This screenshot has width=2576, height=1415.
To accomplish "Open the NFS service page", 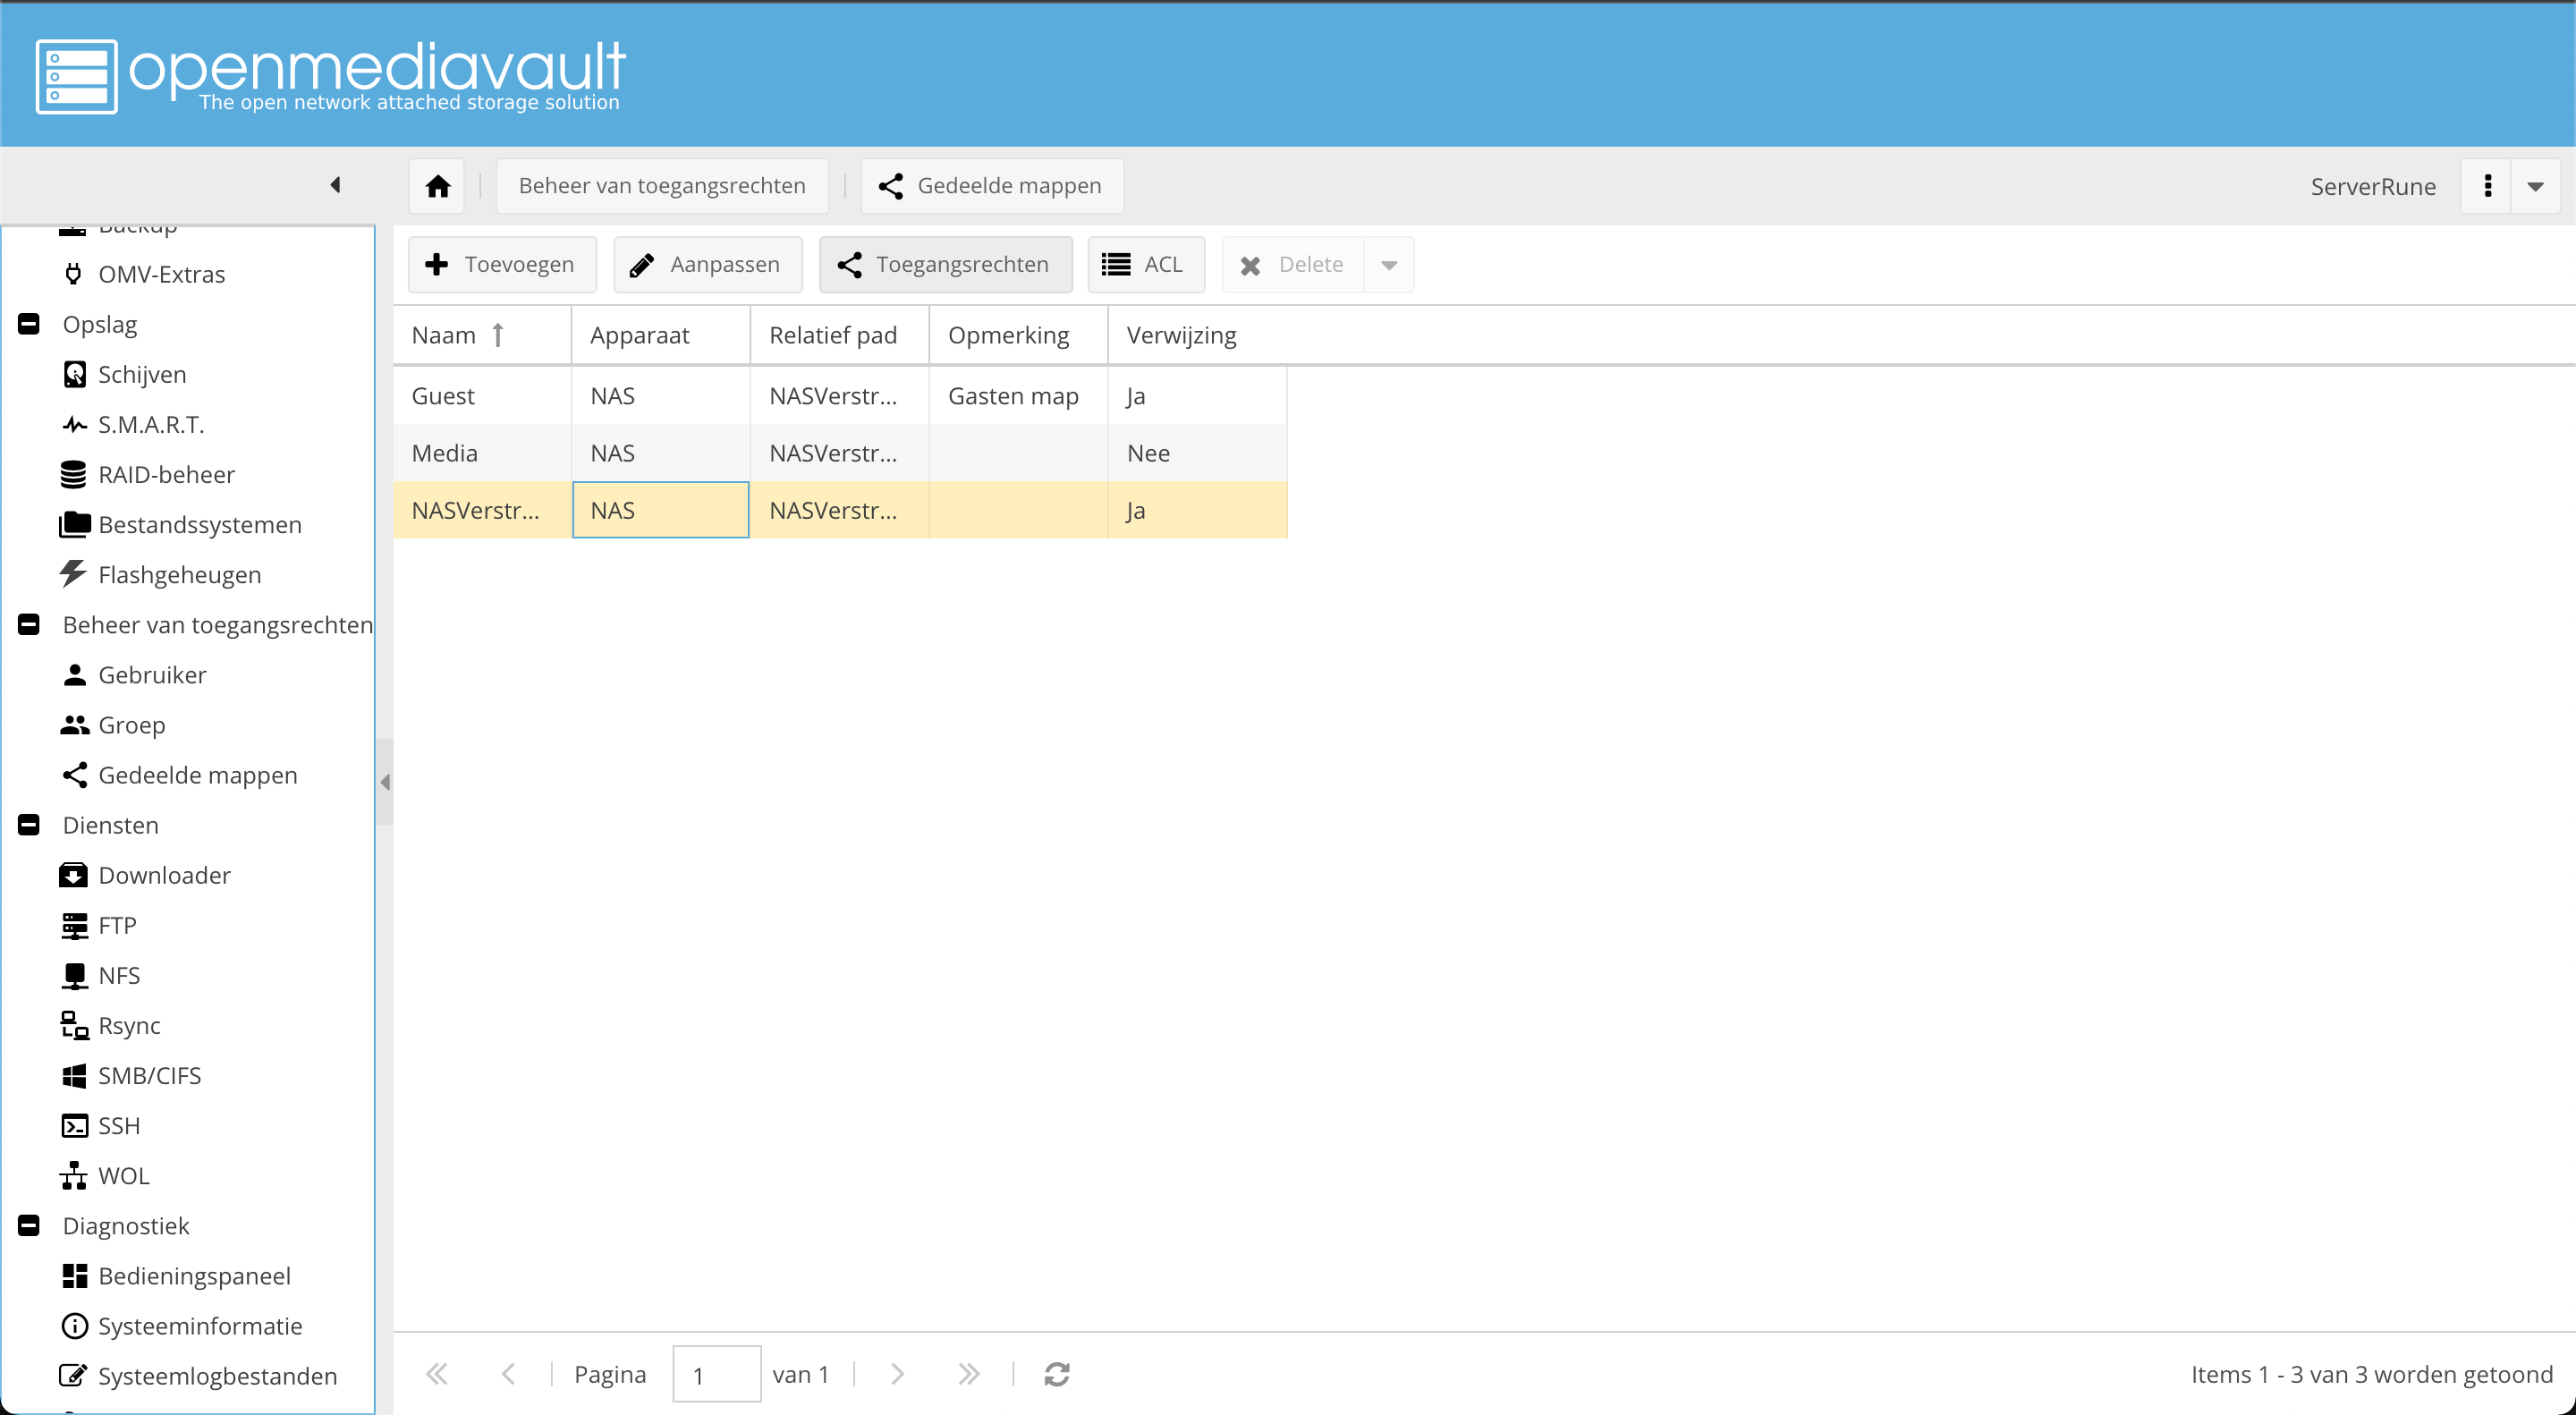I will (118, 975).
